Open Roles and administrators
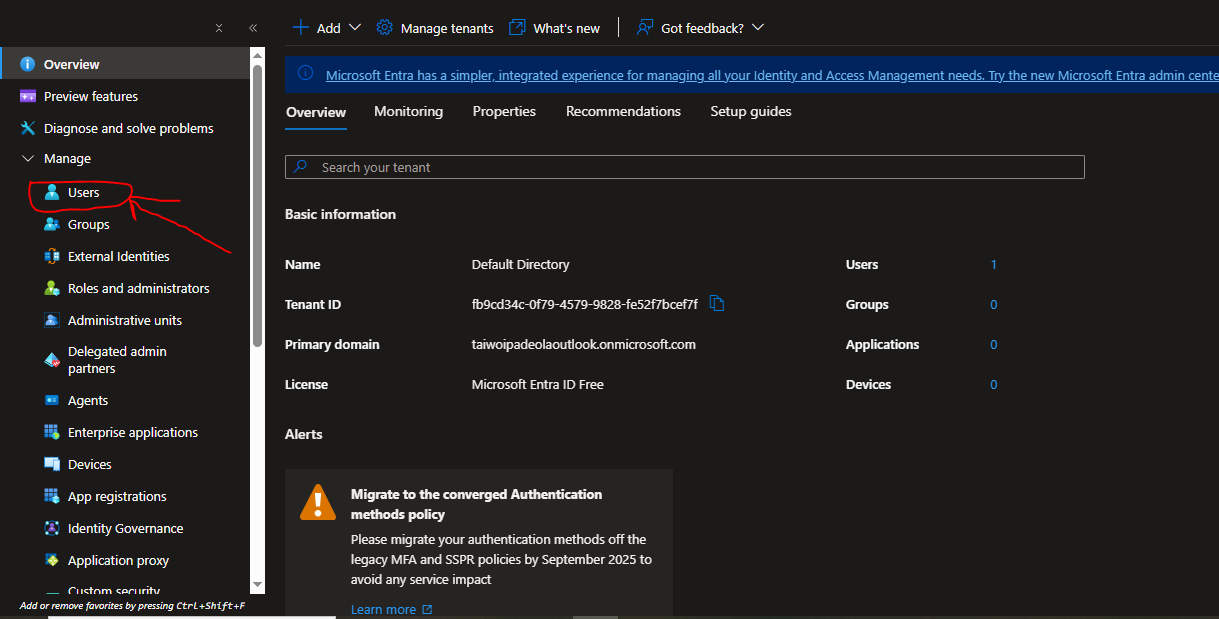 (127, 288)
